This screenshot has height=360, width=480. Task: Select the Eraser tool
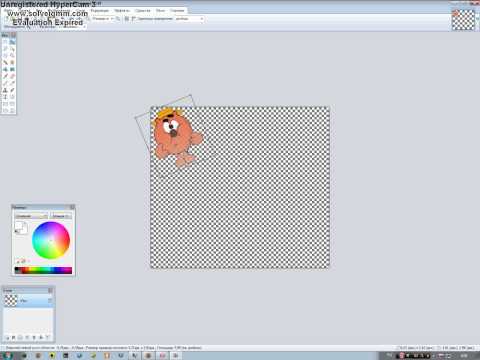tap(12, 76)
